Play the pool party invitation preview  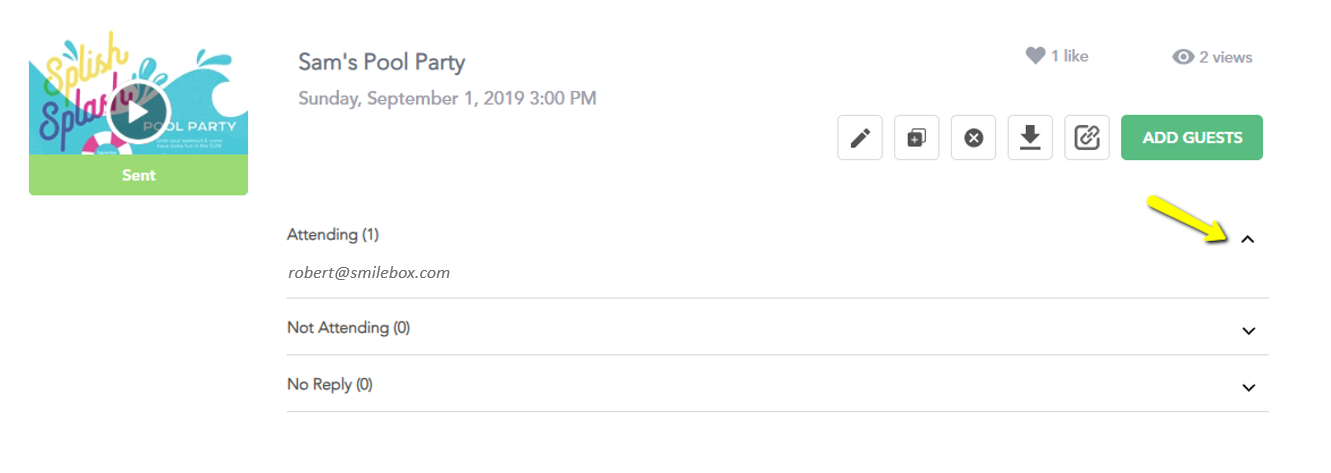click(x=139, y=111)
